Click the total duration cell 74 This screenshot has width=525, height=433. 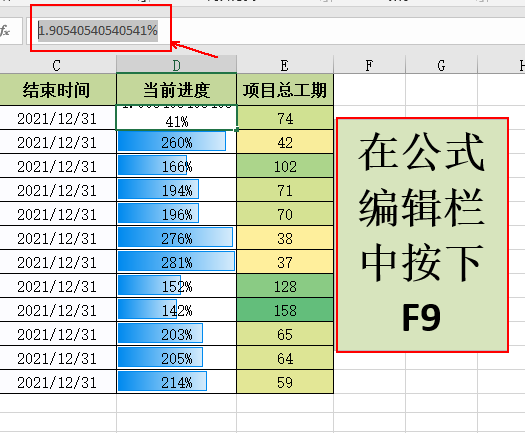(285, 118)
